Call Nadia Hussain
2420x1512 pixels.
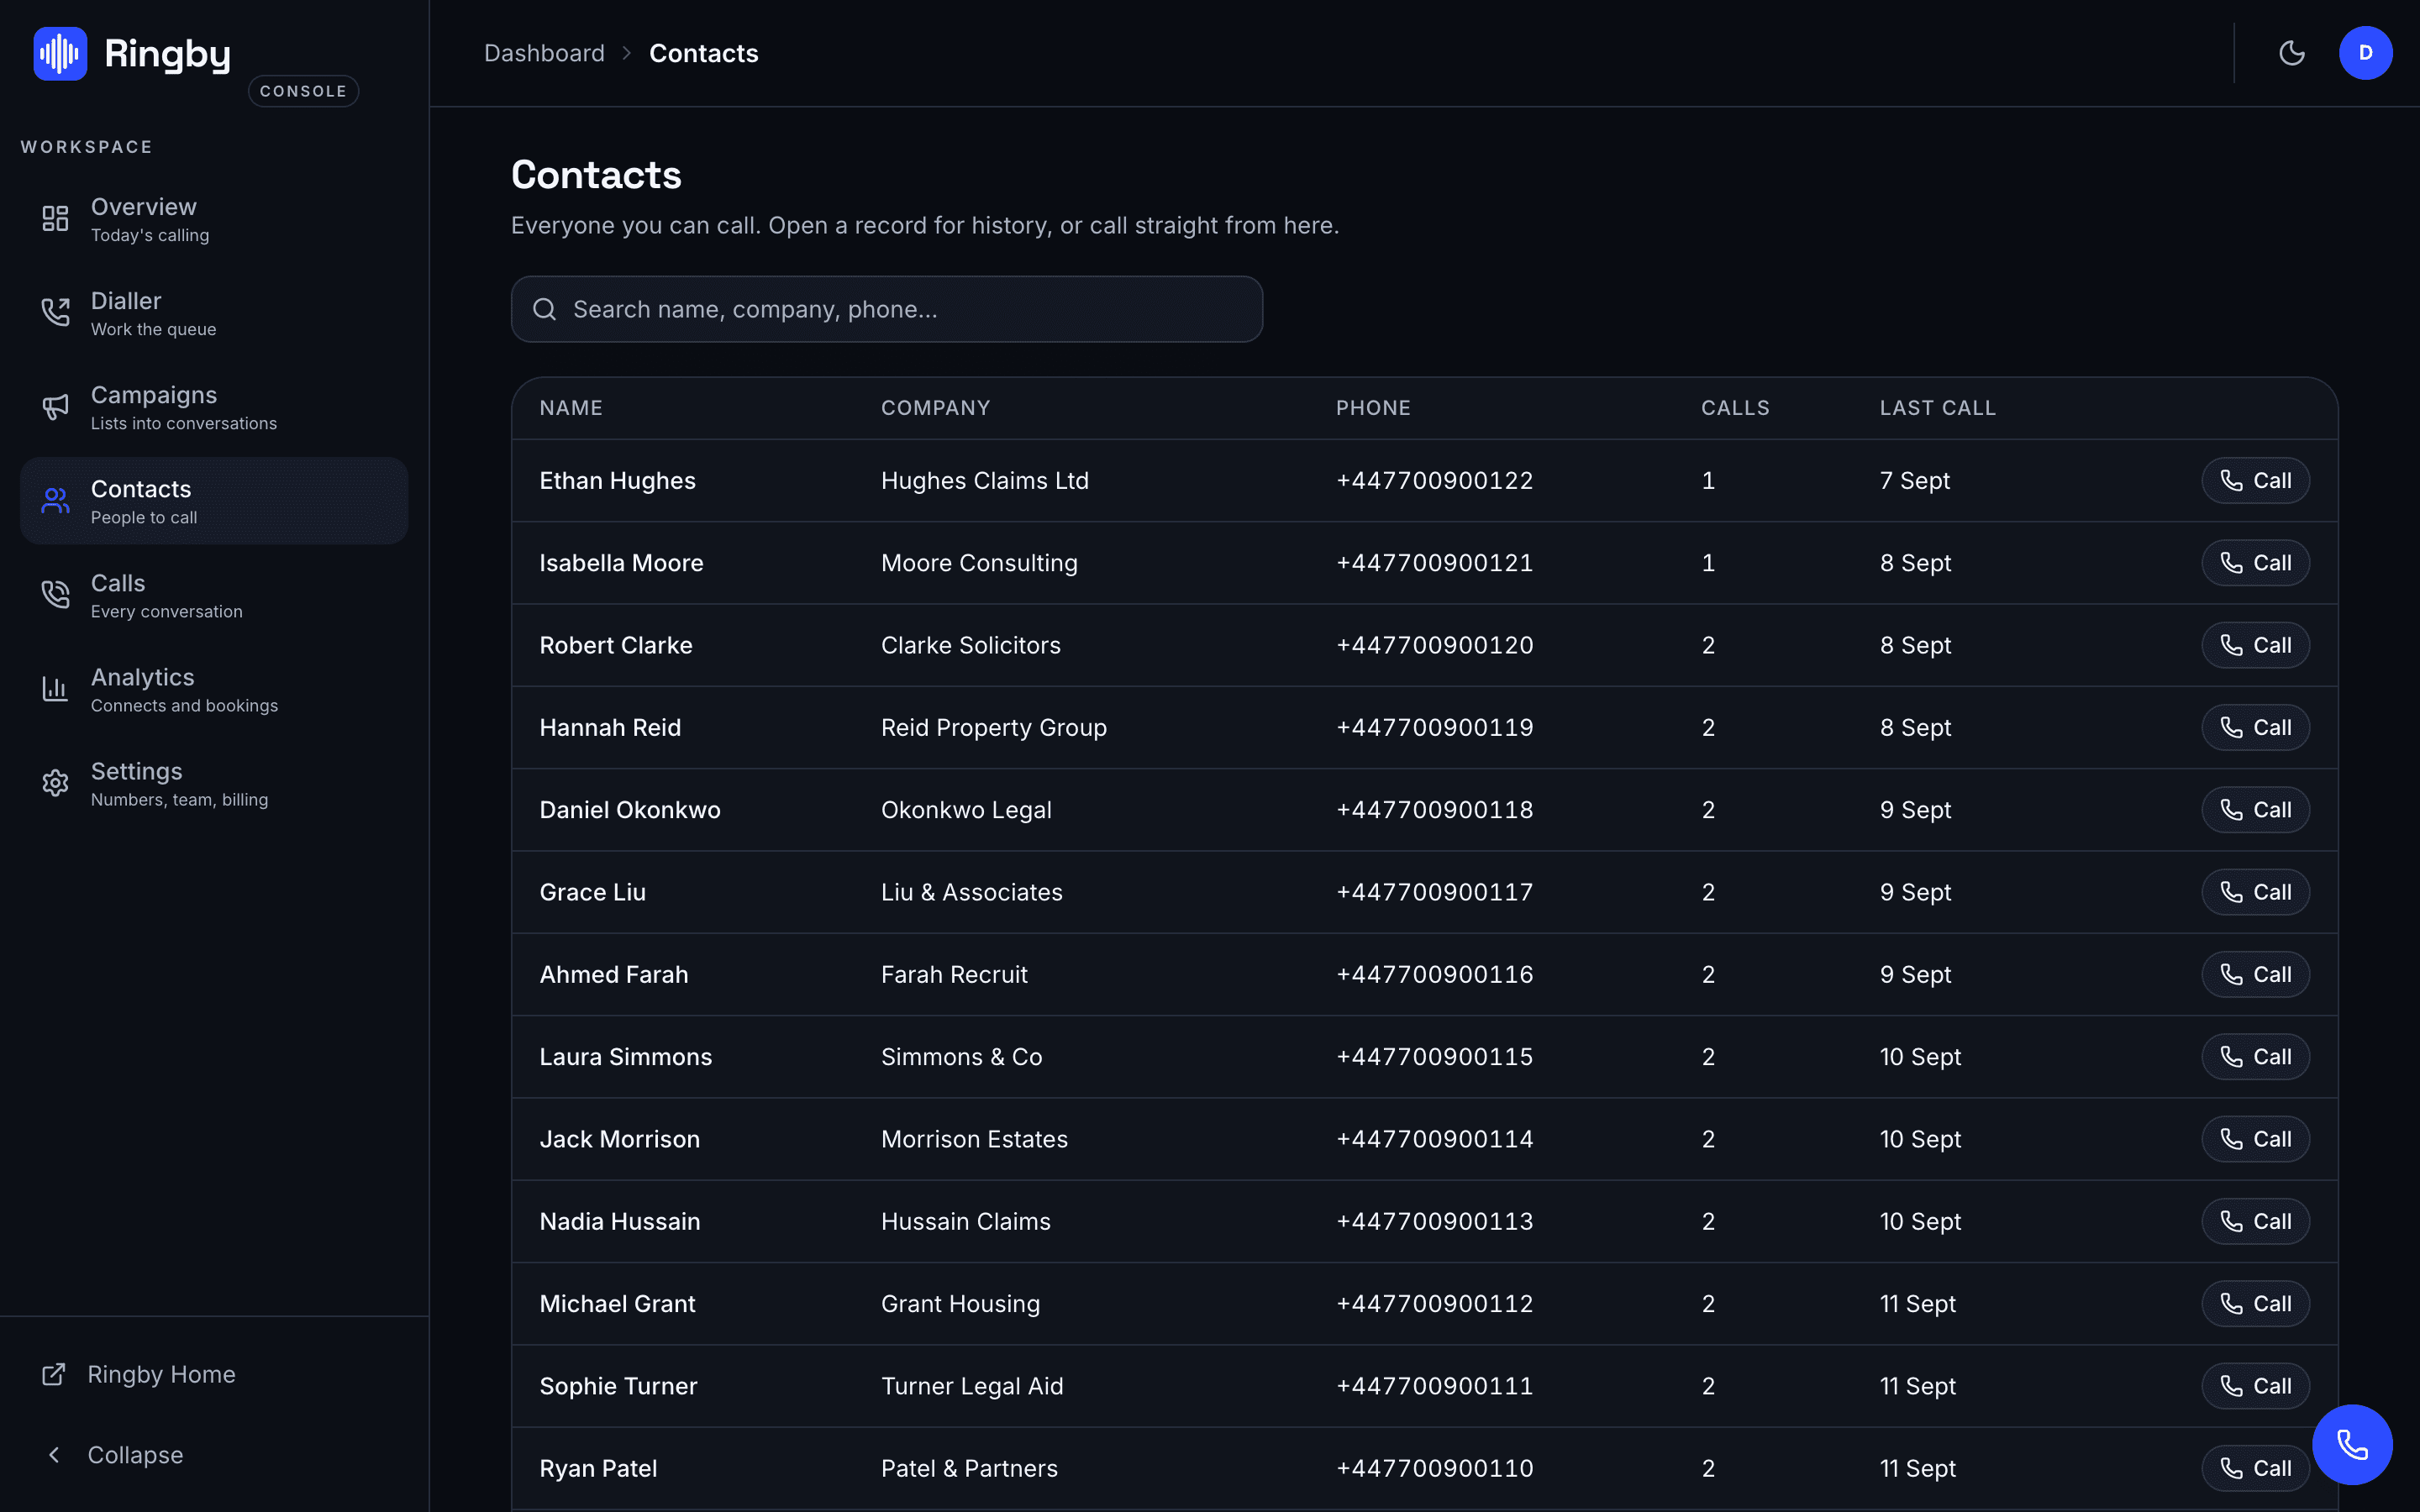2255,1221
